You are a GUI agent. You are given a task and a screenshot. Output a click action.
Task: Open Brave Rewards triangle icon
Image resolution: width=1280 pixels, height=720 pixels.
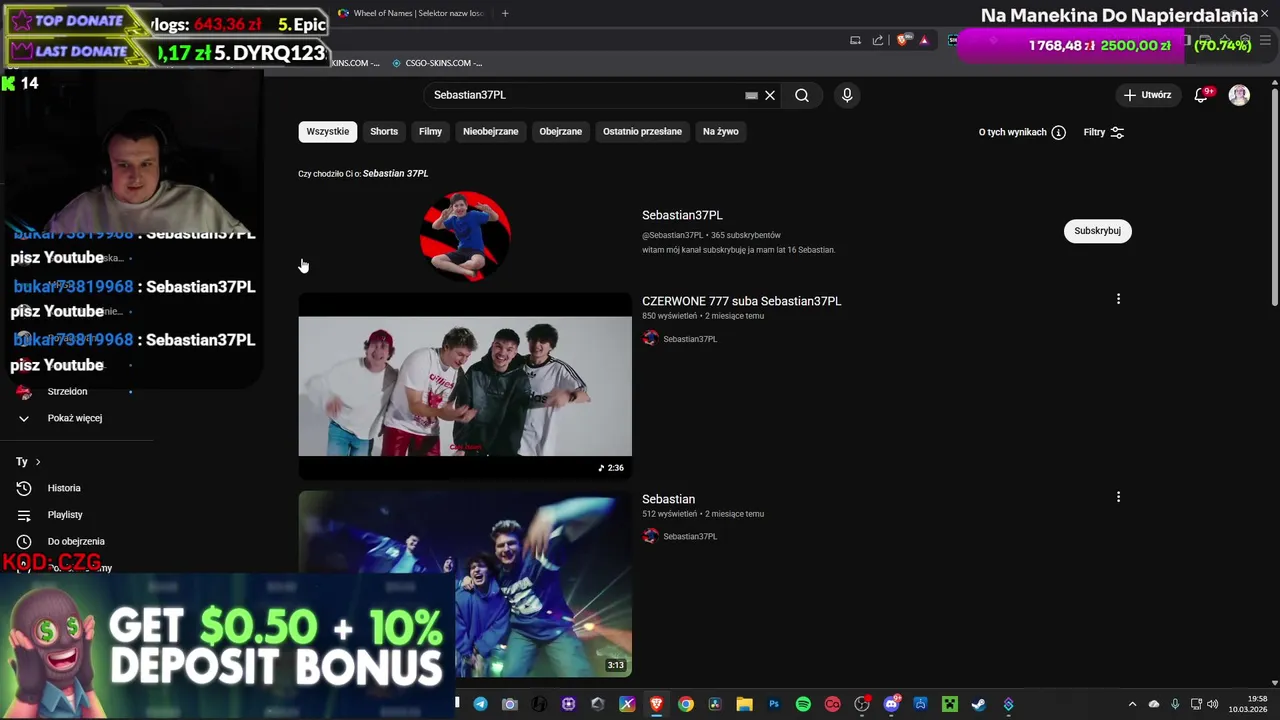tap(924, 40)
